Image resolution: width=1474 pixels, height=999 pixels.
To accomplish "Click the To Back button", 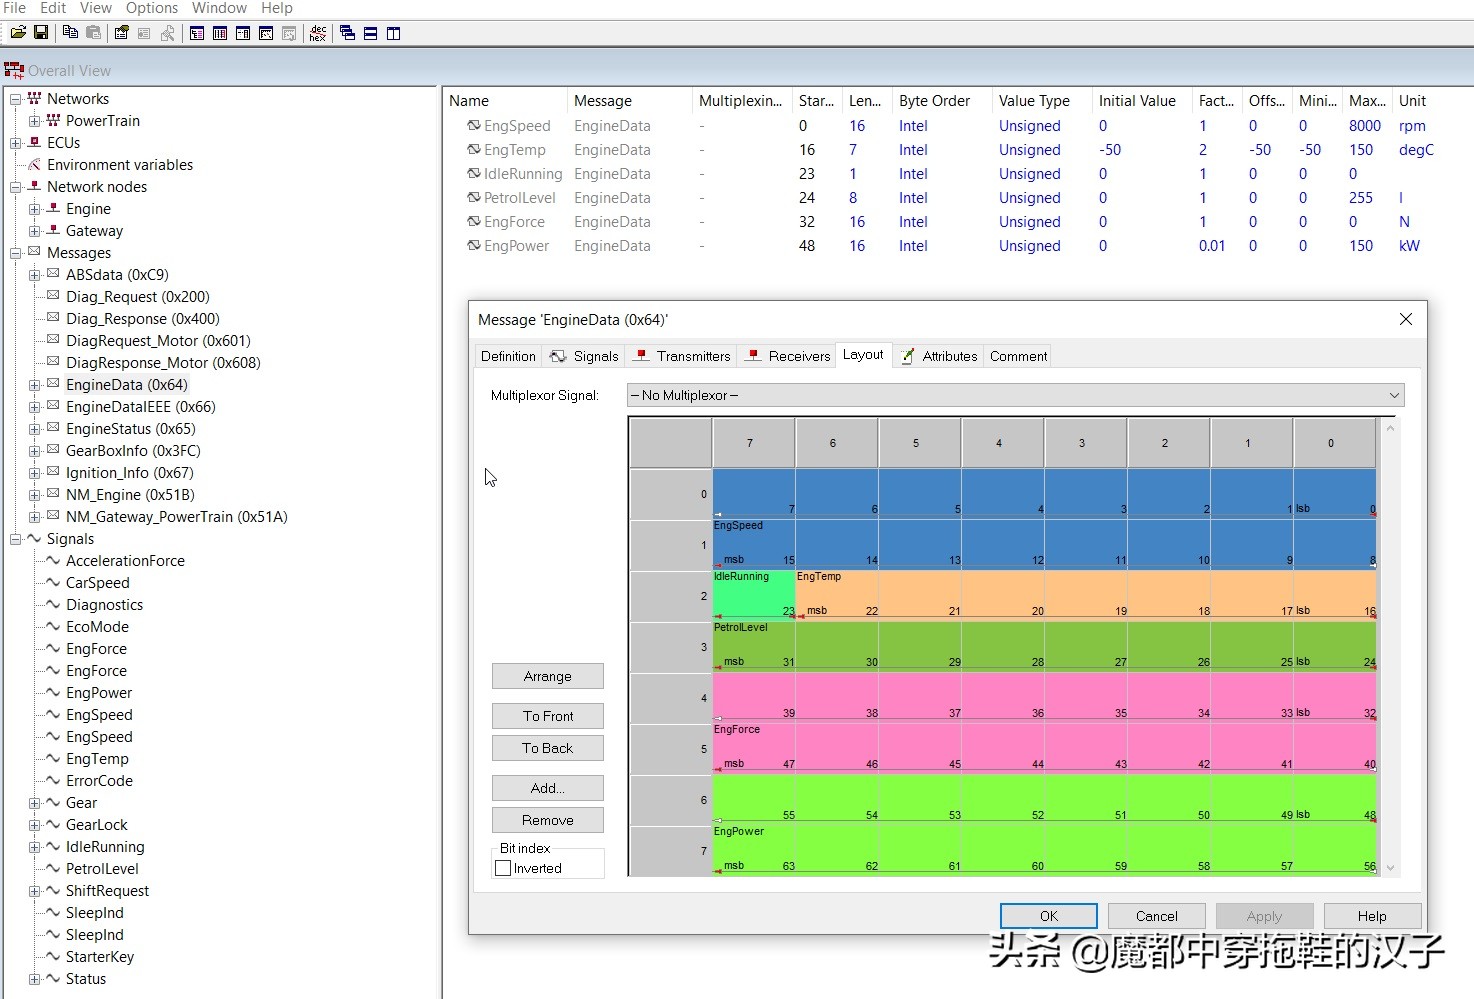I will [x=548, y=748].
